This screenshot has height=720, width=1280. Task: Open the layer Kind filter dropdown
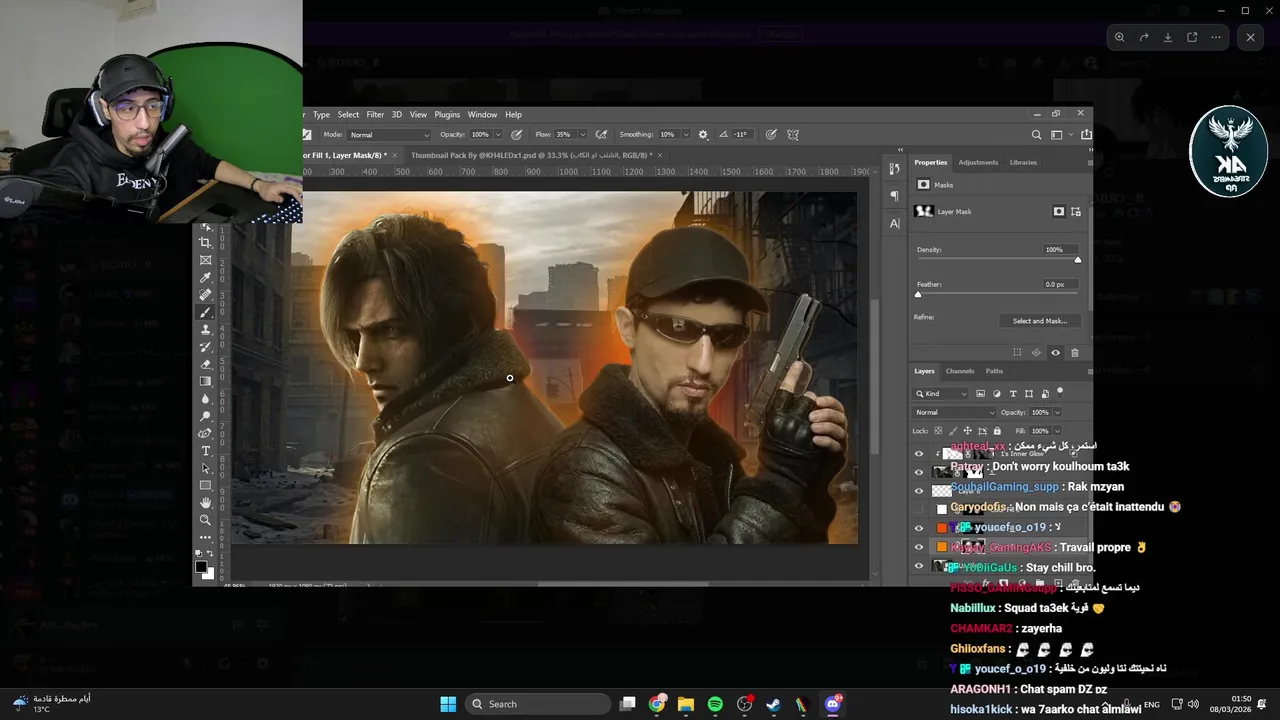940,394
